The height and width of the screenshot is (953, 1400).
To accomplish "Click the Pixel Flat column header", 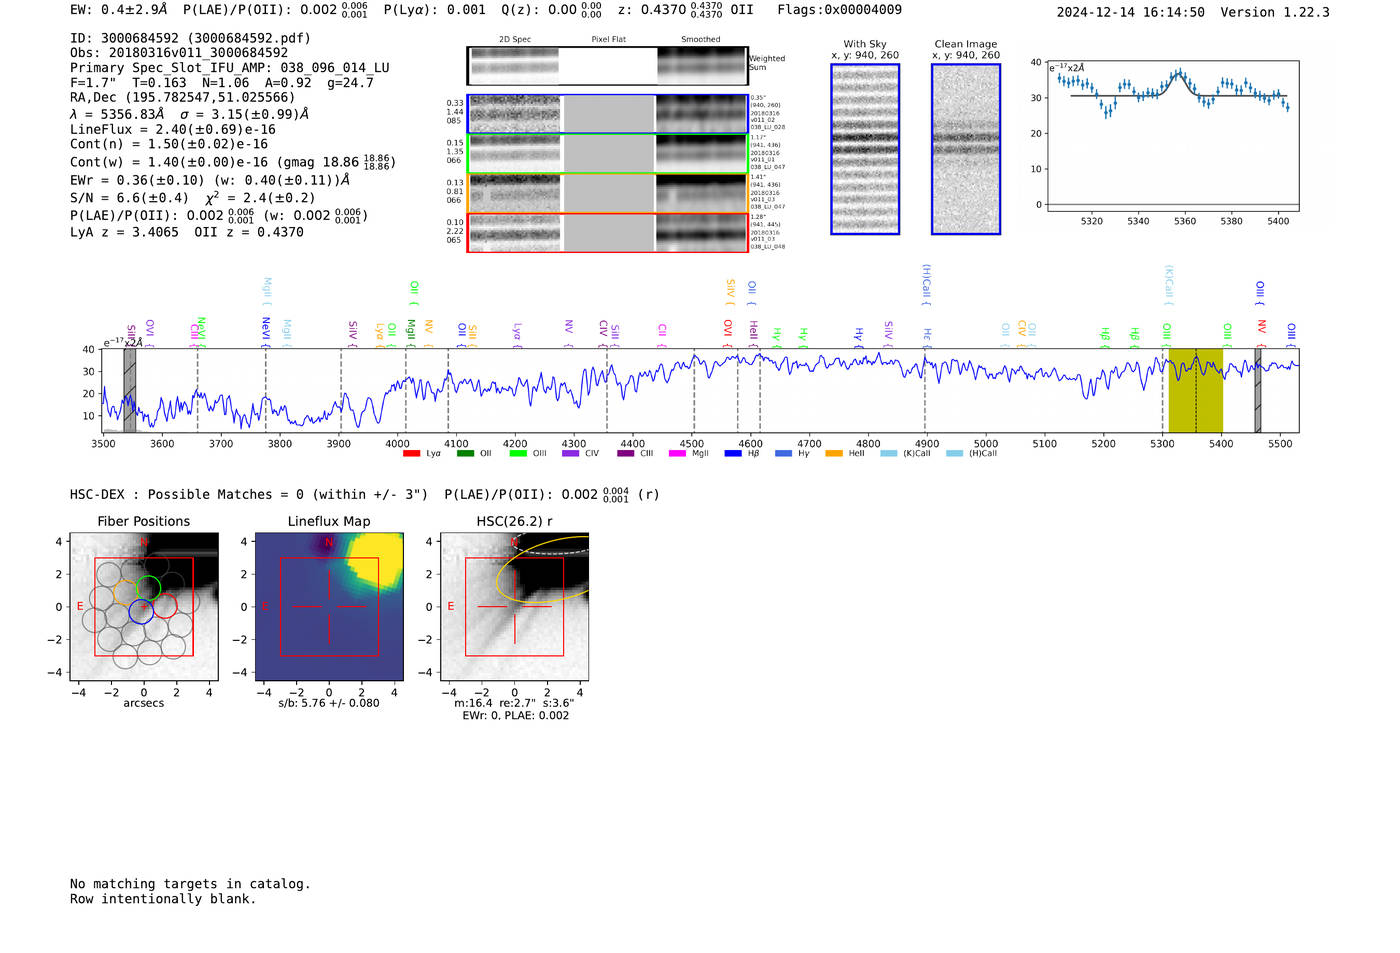I will (x=608, y=40).
